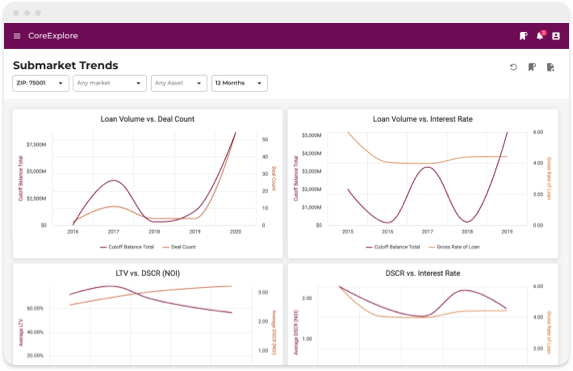Toggle Cutoff Balance Total legend in Deal Count chart
This screenshot has width=573, height=371.
click(x=127, y=247)
